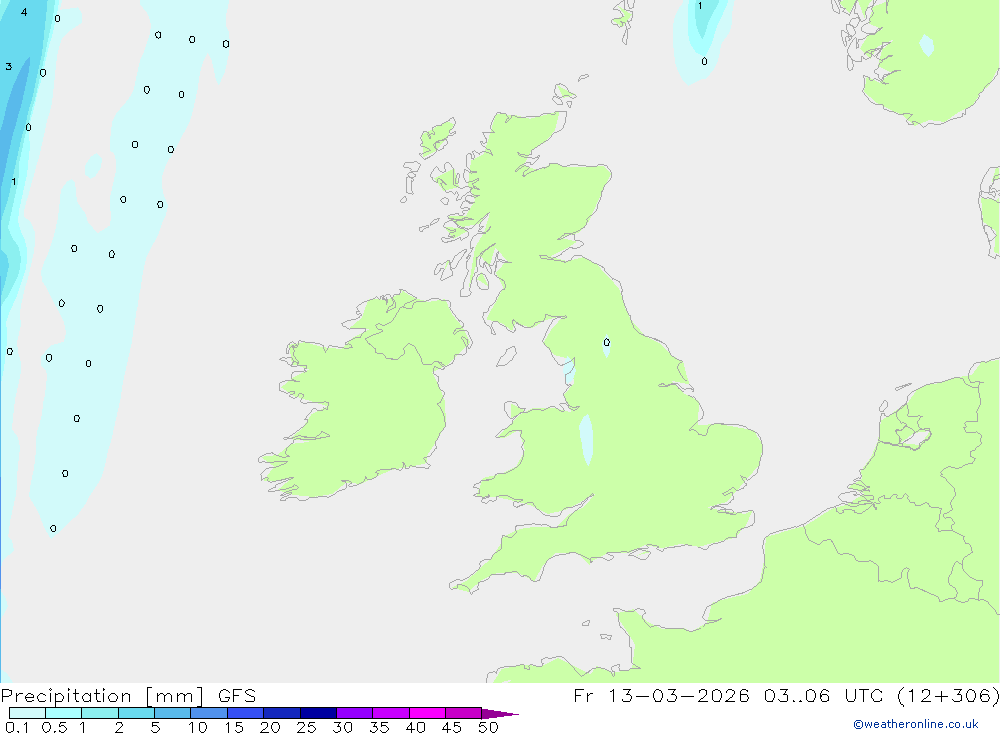Click the '35' legend scale label
The image size is (1000, 733).
point(379,727)
